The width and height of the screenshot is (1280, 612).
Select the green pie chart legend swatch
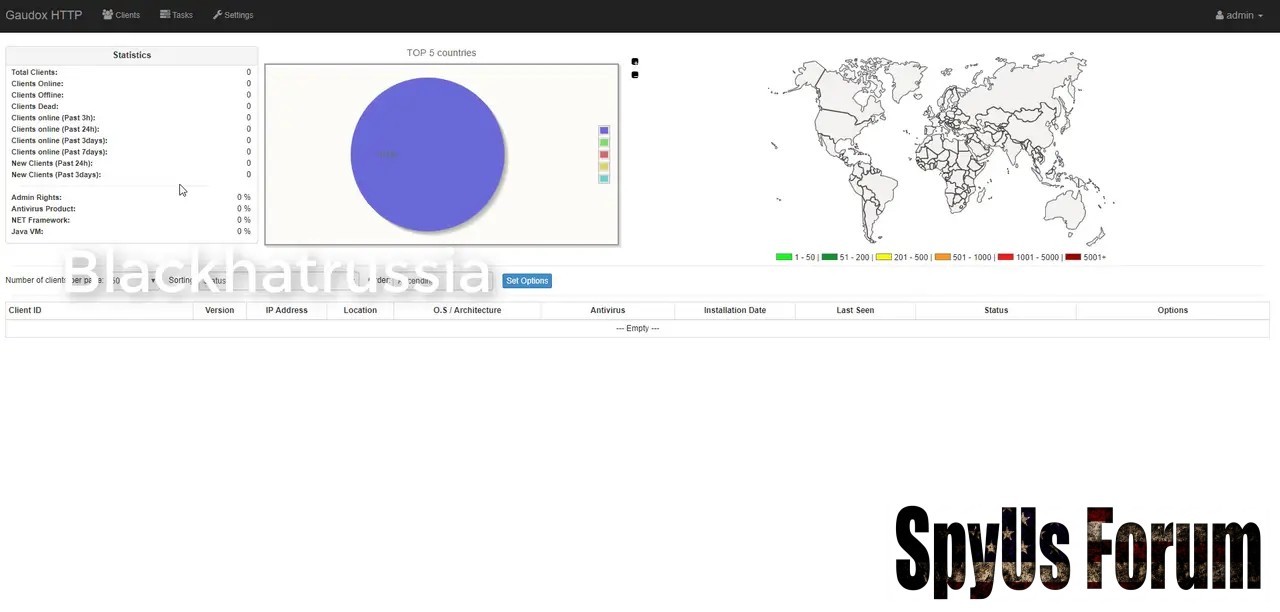point(603,143)
